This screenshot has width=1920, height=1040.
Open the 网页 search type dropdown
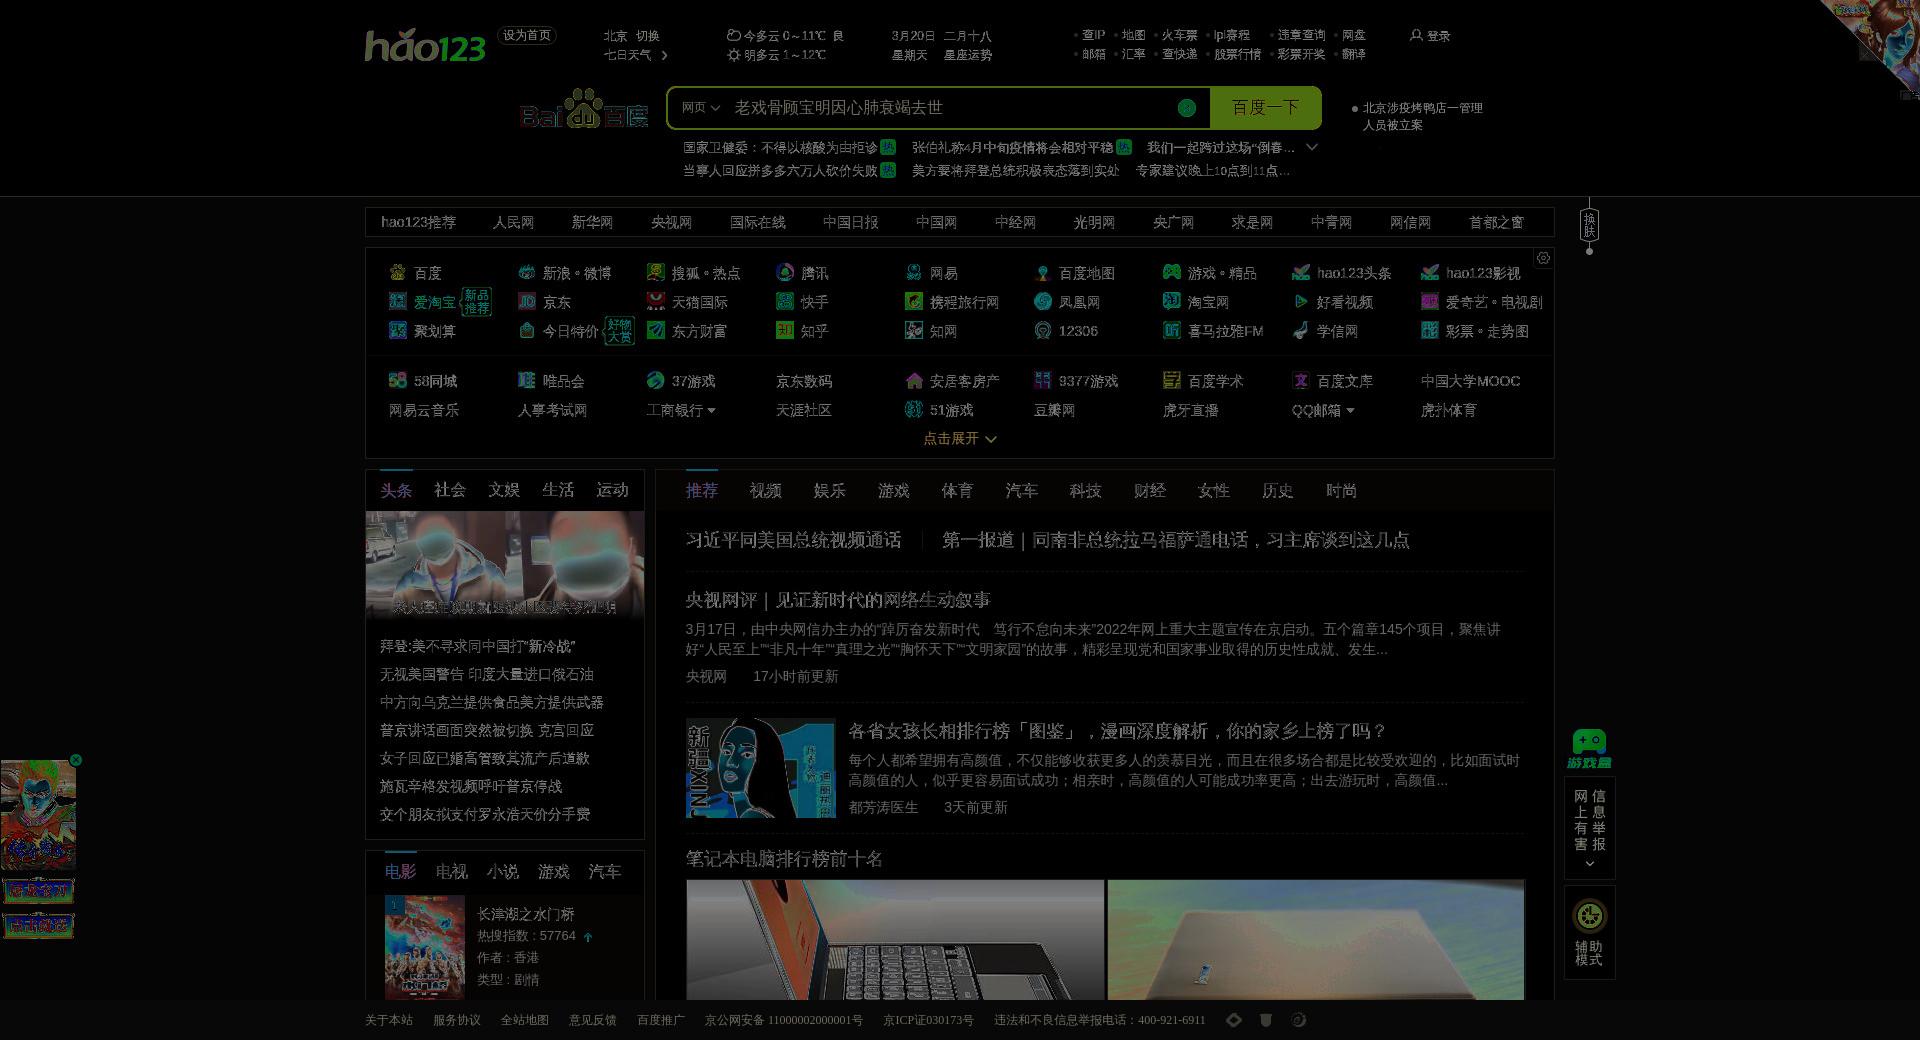click(700, 107)
